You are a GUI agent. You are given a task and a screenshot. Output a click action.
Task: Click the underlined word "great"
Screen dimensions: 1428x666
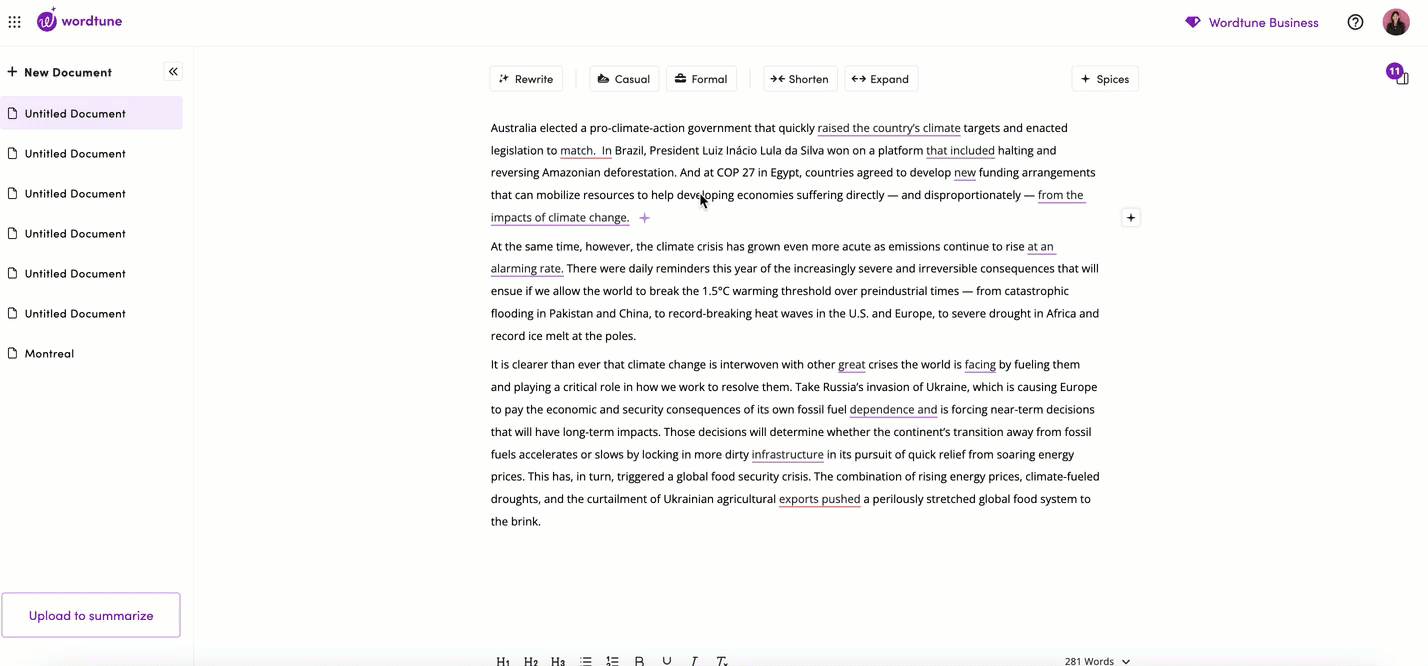852,365
